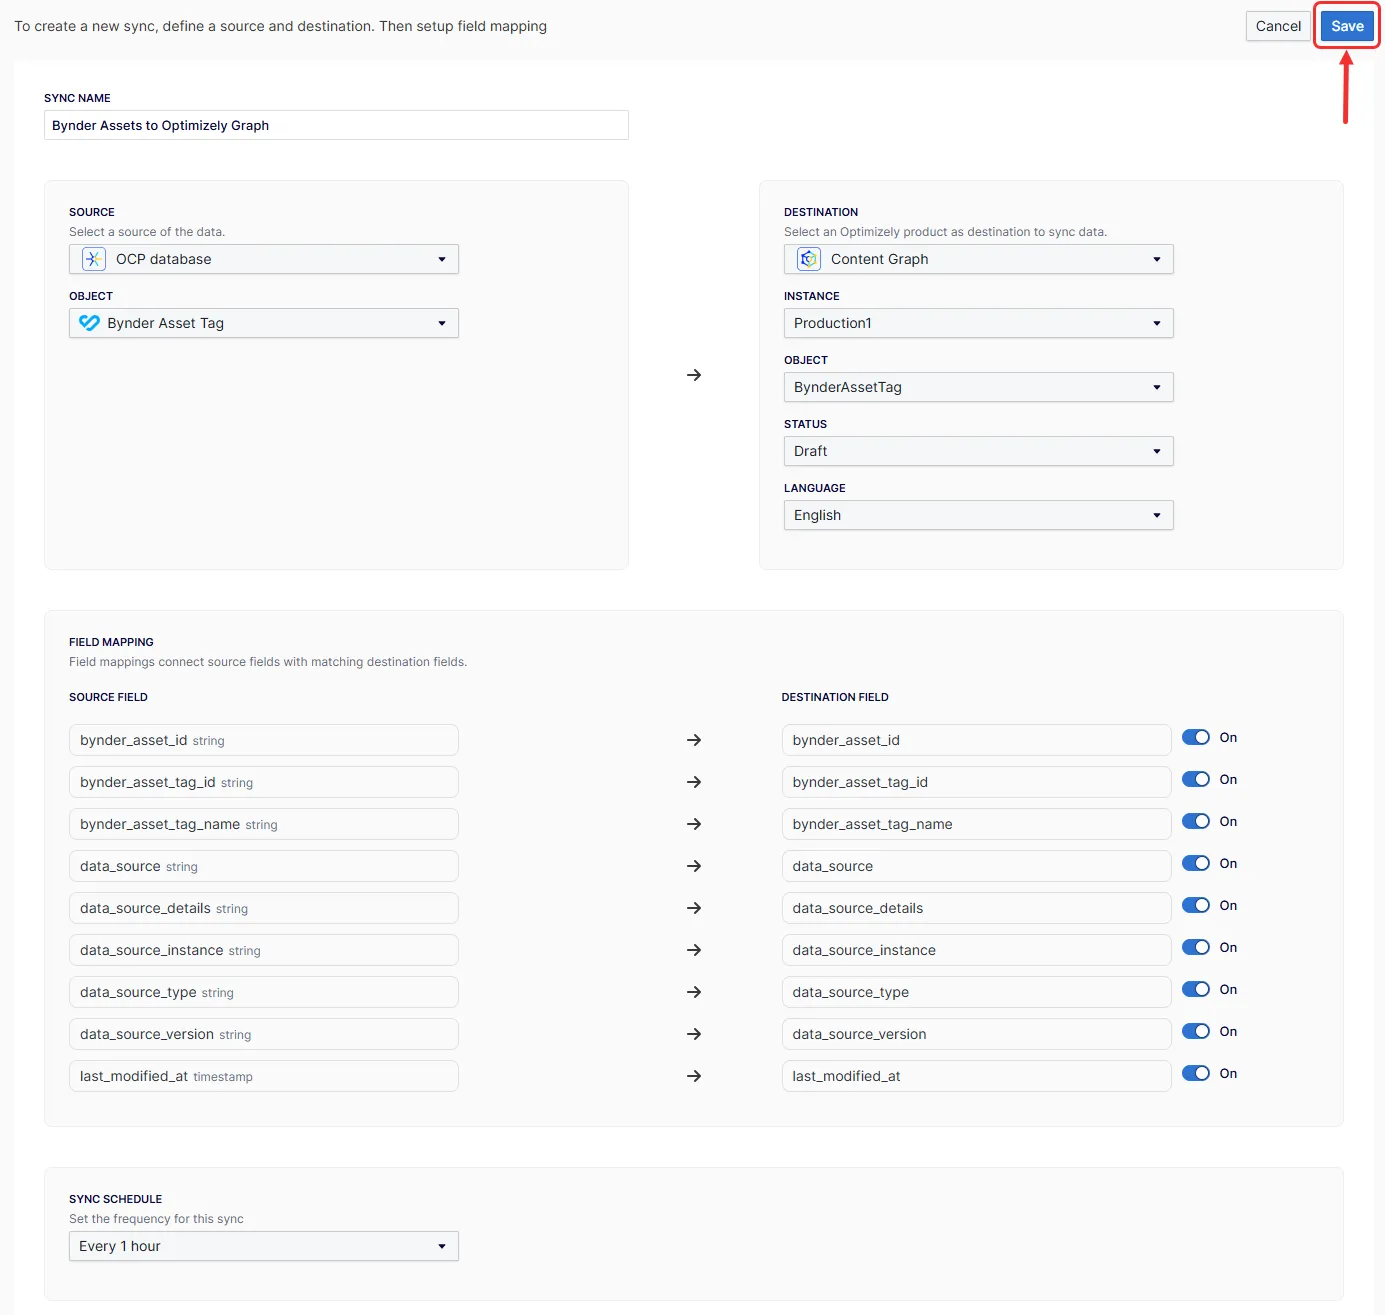Disable the bynder_asset_tag_id field mapping
Image resolution: width=1385 pixels, height=1315 pixels.
point(1196,780)
